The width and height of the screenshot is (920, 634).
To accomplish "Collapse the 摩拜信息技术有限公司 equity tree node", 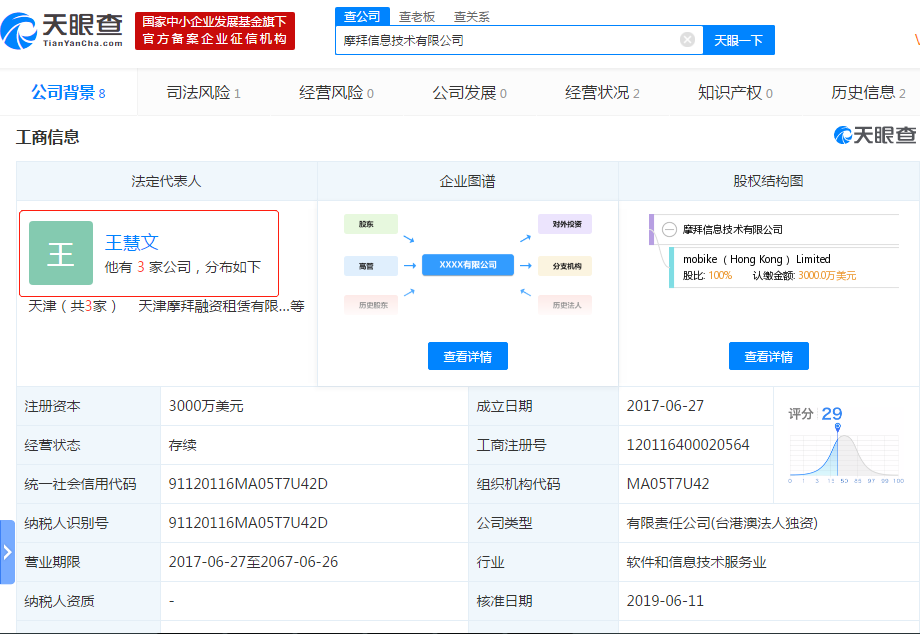I will point(669,229).
